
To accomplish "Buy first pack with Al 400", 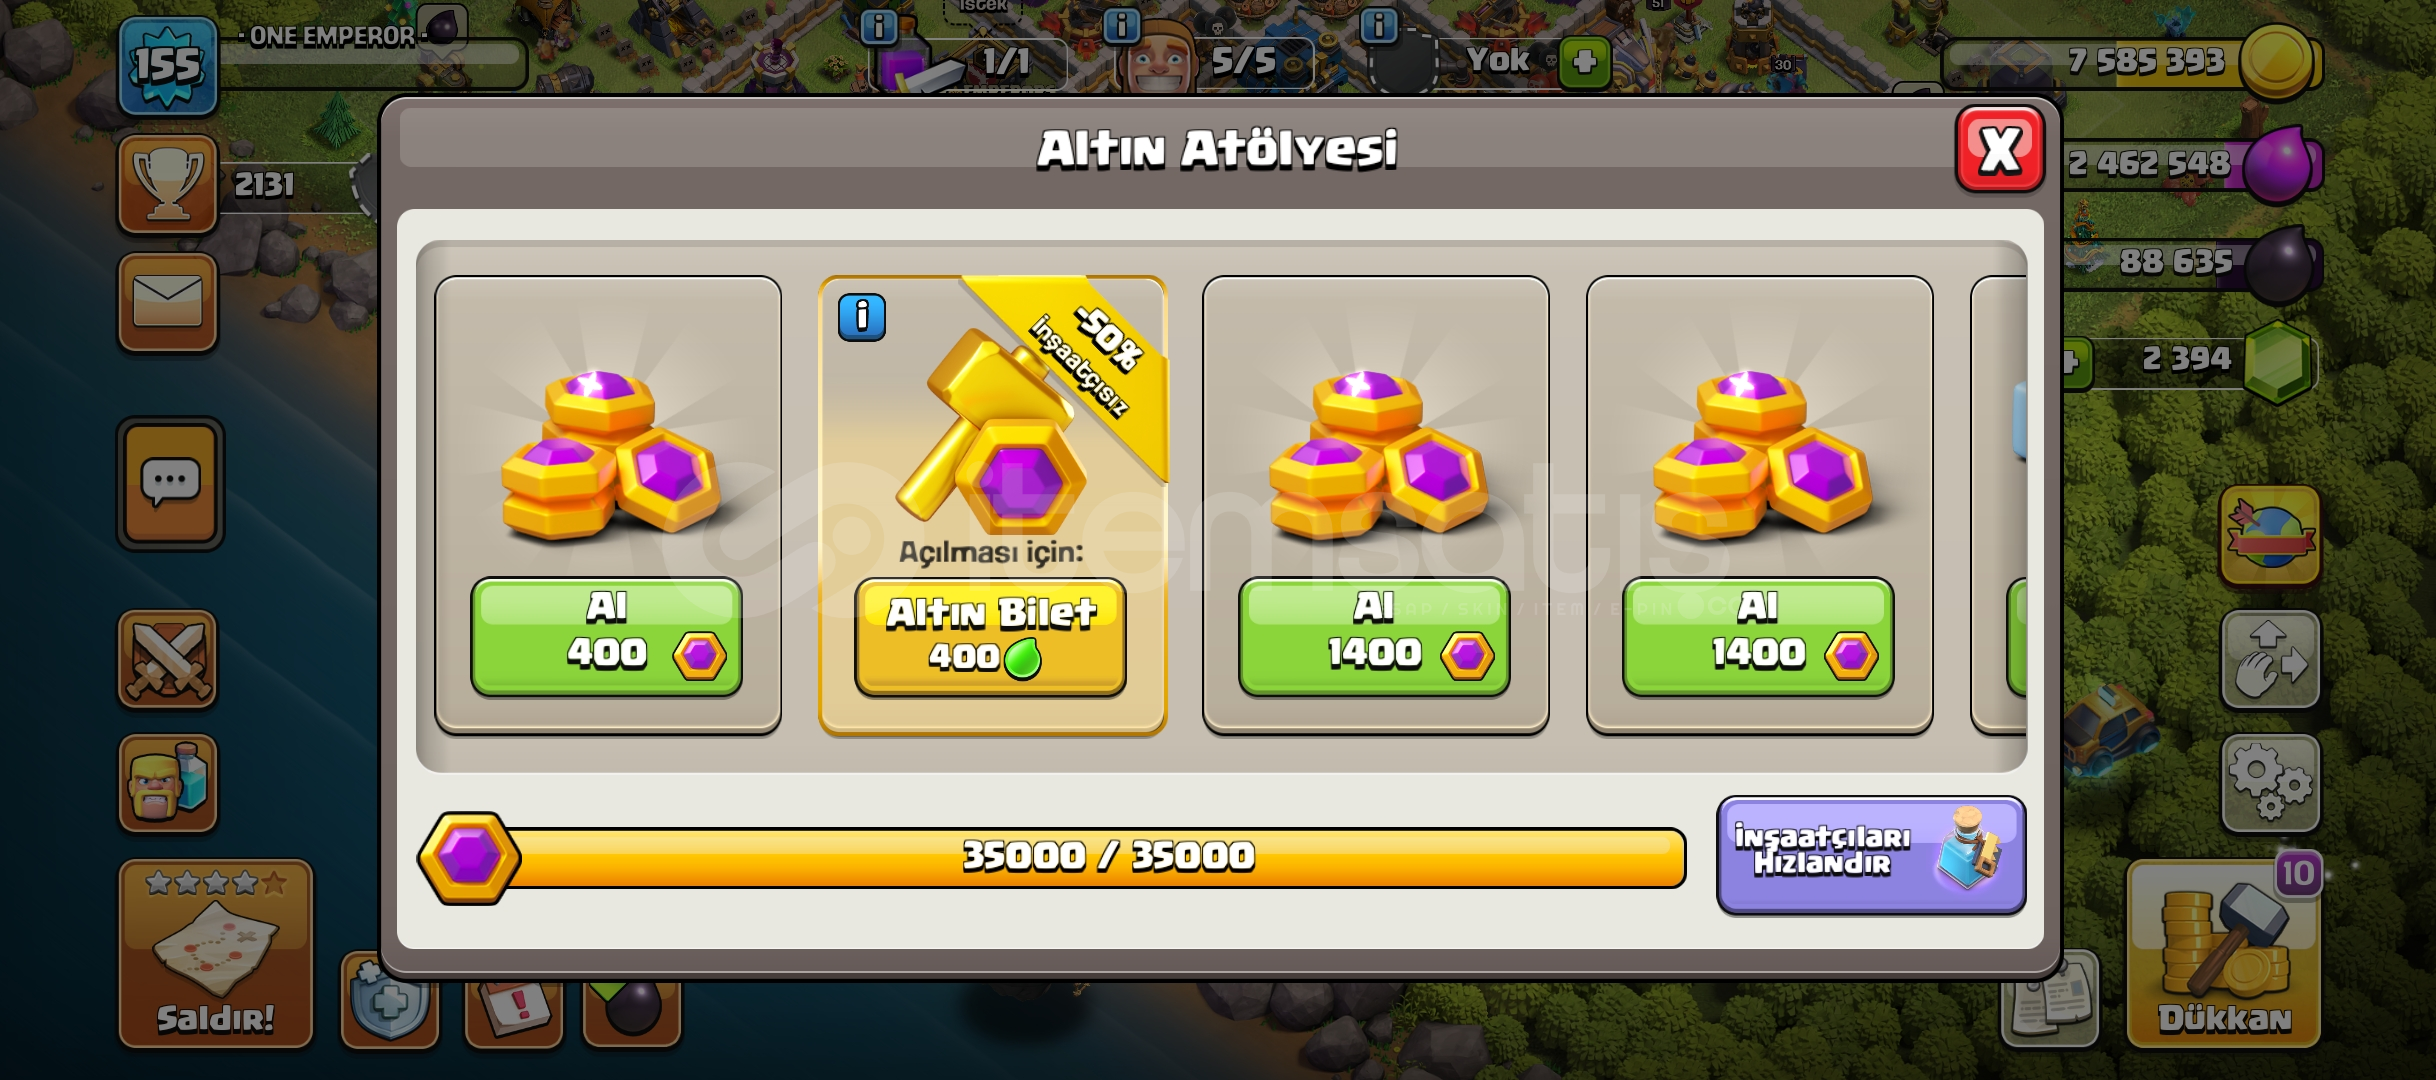I will (607, 636).
